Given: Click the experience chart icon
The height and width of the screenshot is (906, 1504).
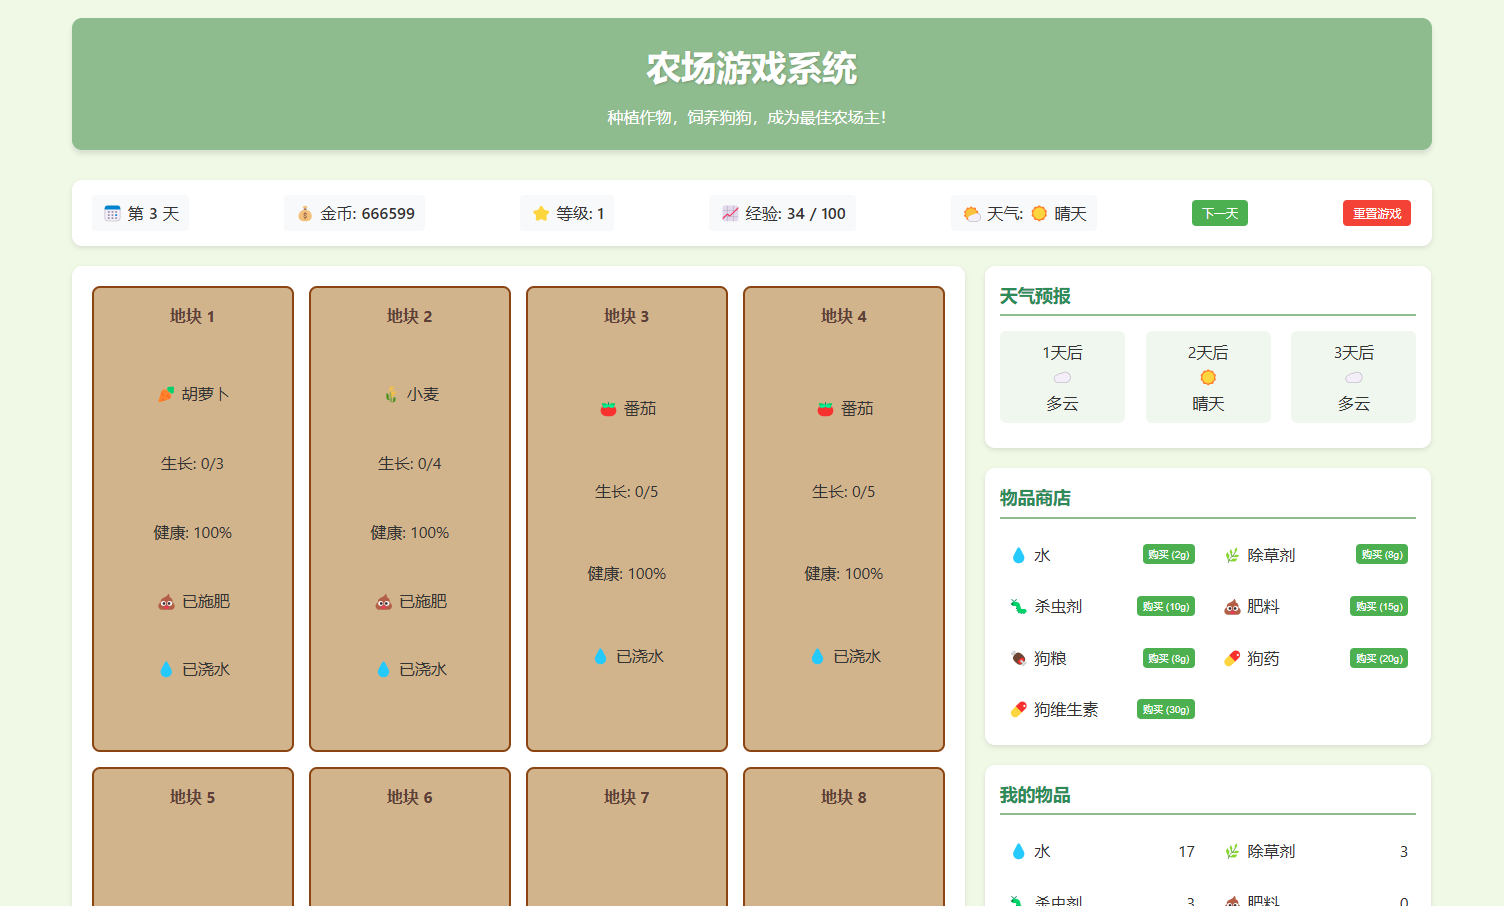Looking at the screenshot, I should coord(727,212).
